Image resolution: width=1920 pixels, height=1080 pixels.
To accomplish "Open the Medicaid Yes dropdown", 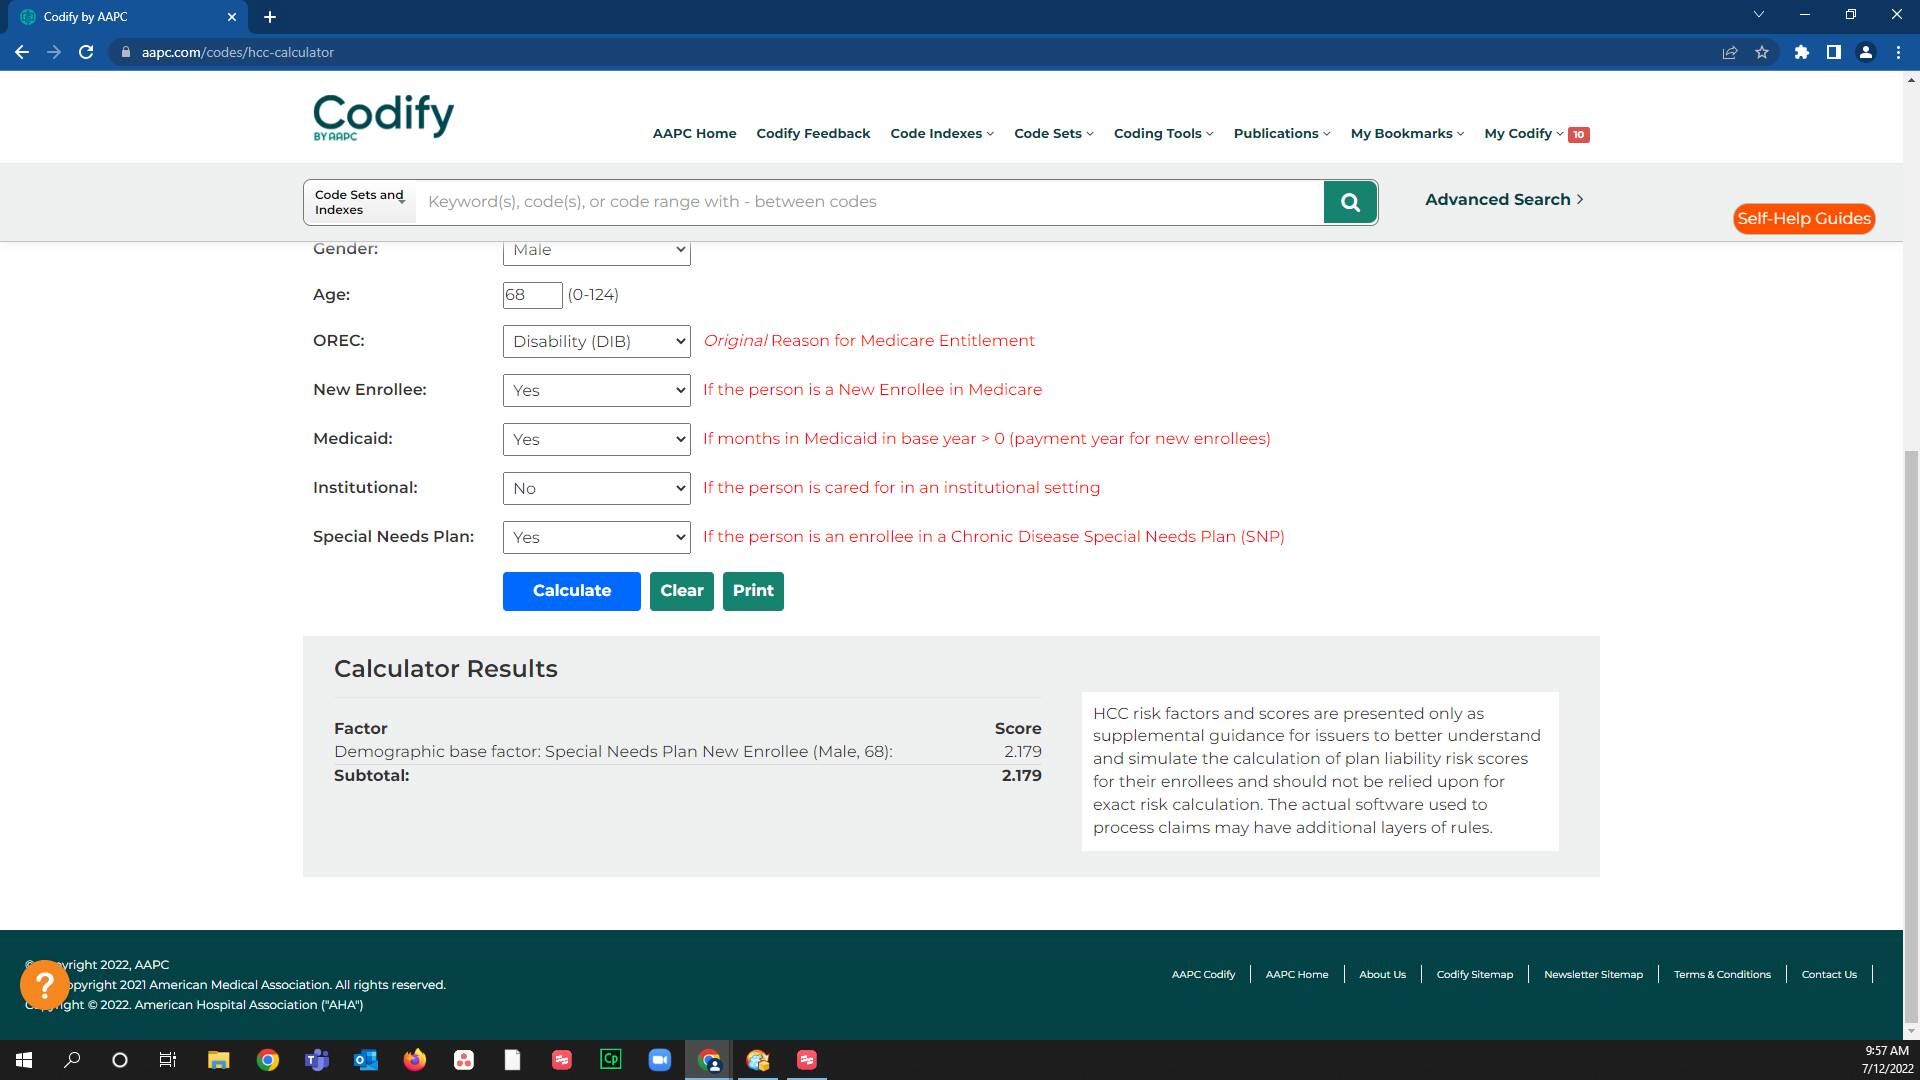I will point(596,439).
